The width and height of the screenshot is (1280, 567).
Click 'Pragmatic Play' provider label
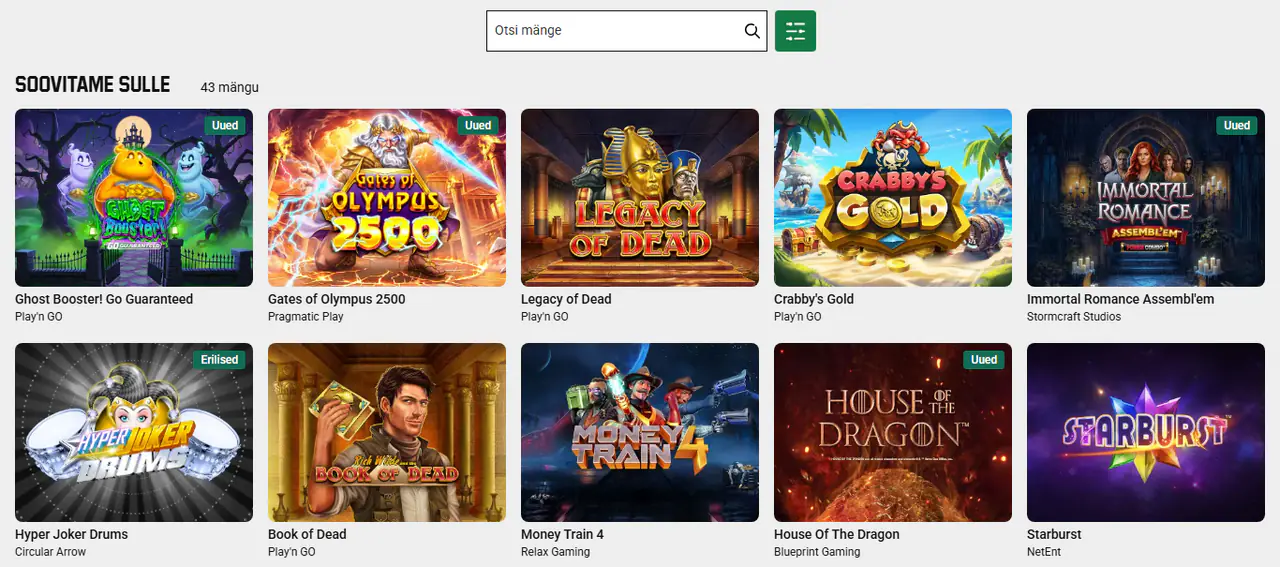(306, 317)
